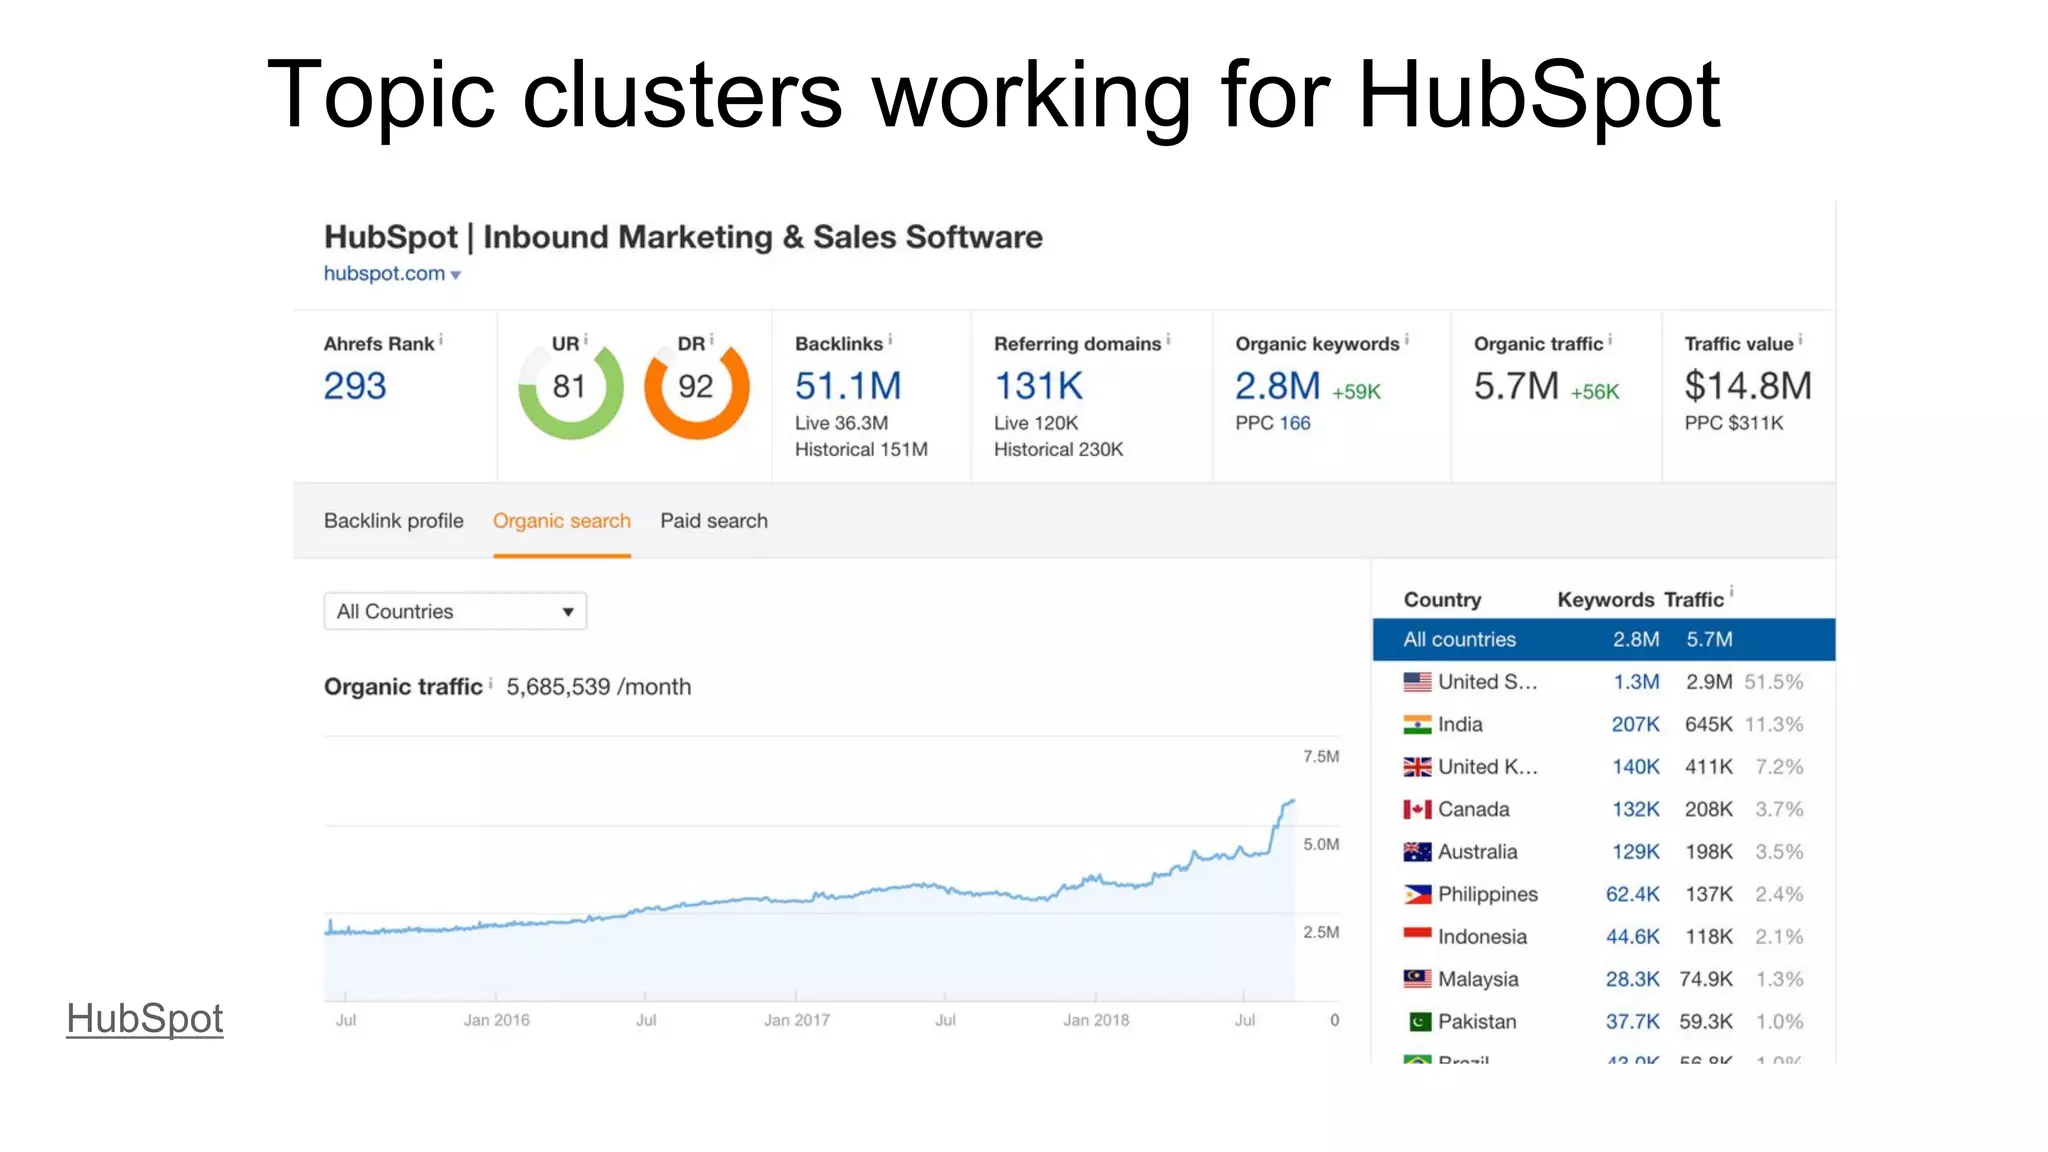Click the Traffic column info icon
Screen dimensions: 2048x1152
click(x=1732, y=593)
